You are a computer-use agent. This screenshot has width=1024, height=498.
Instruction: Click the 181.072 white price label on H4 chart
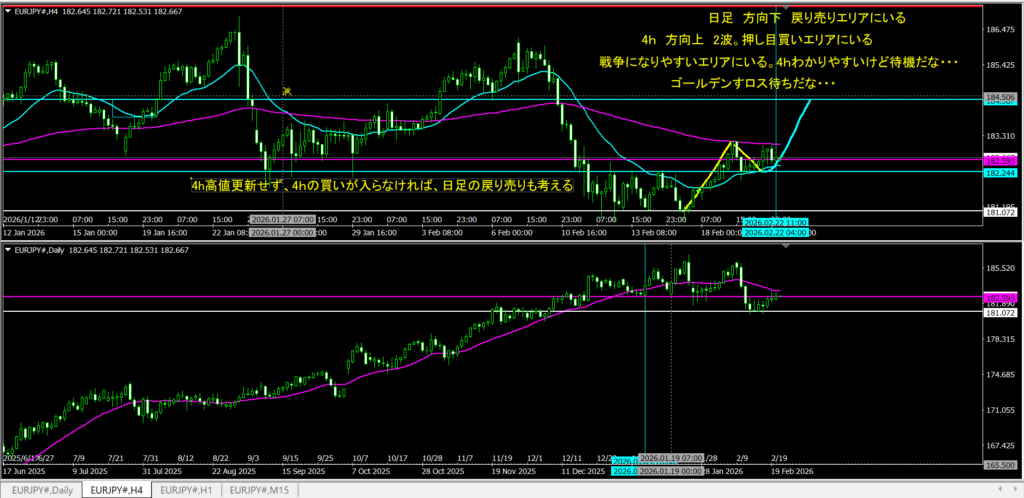click(x=1001, y=212)
